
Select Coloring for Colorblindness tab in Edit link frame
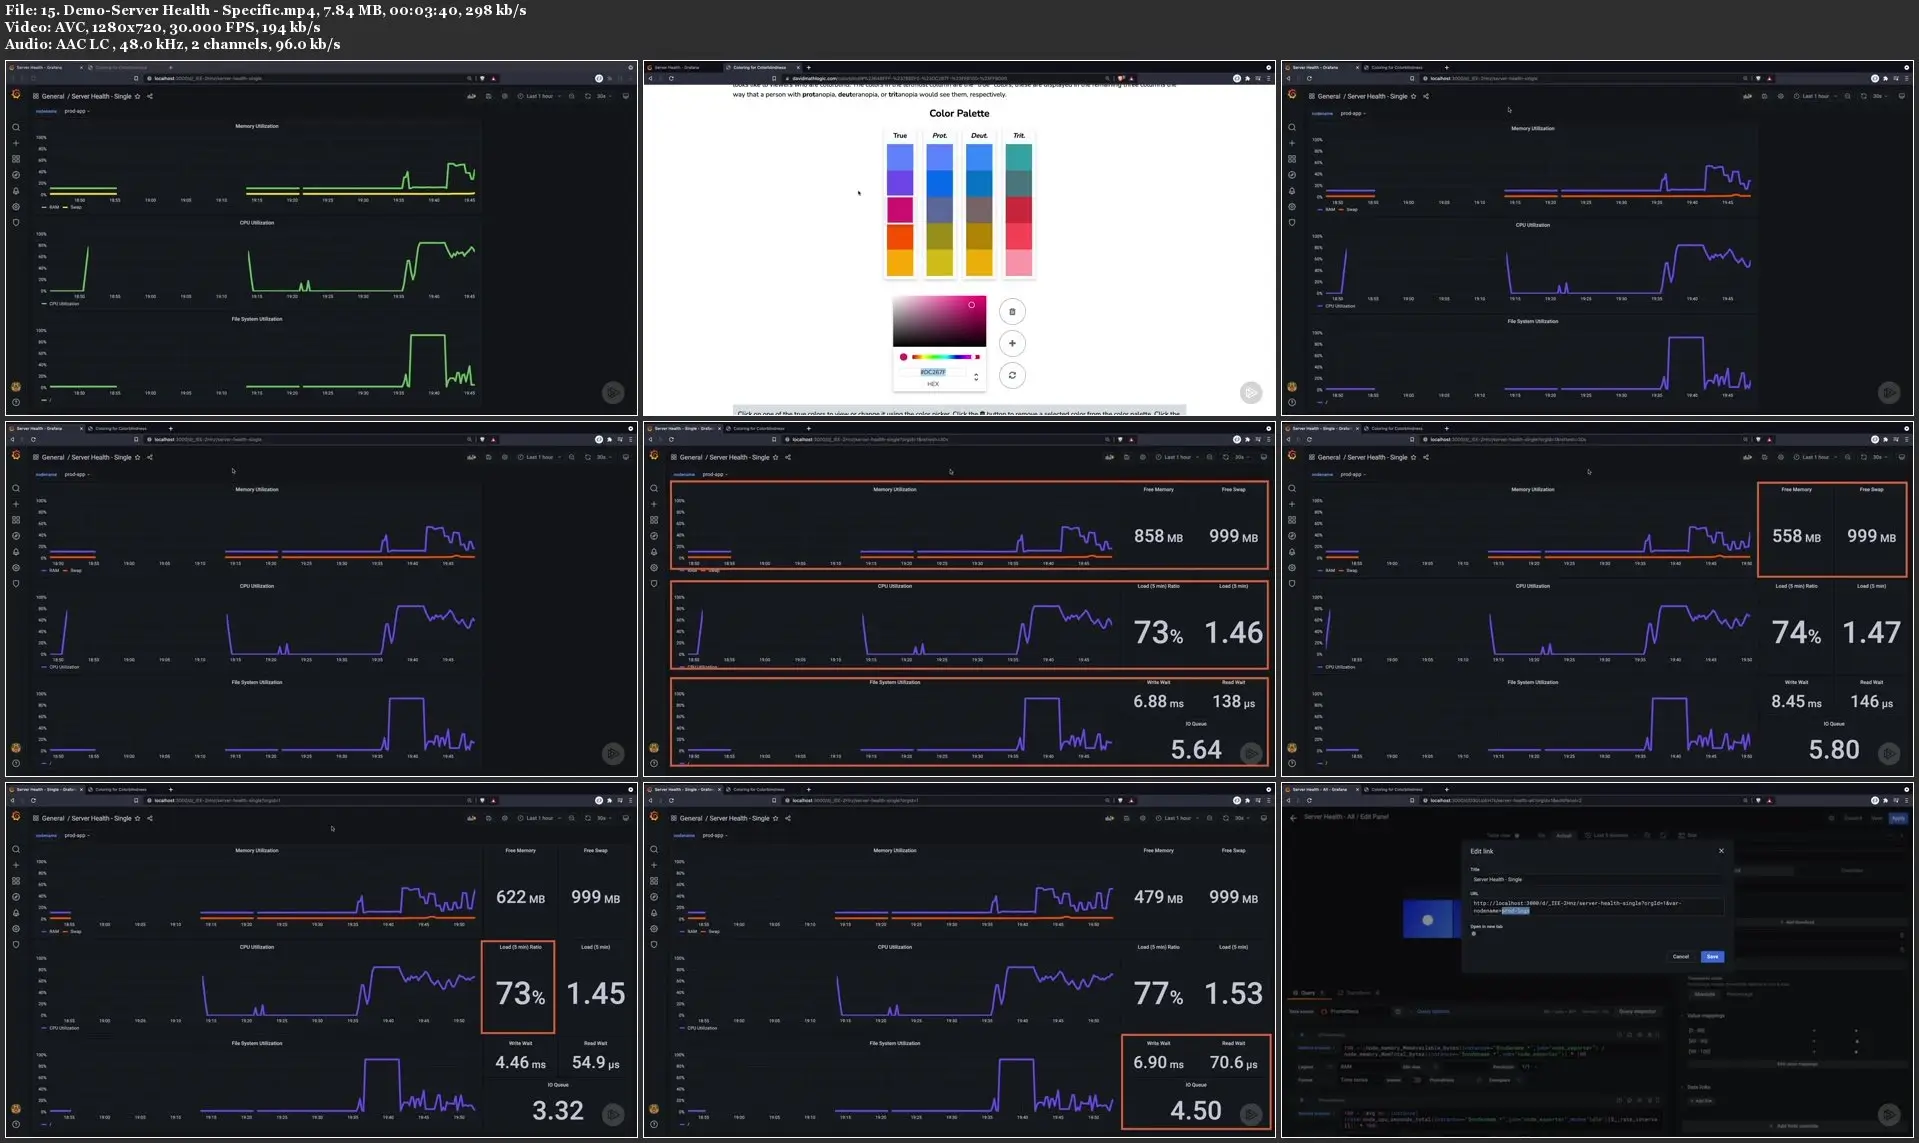1399,789
